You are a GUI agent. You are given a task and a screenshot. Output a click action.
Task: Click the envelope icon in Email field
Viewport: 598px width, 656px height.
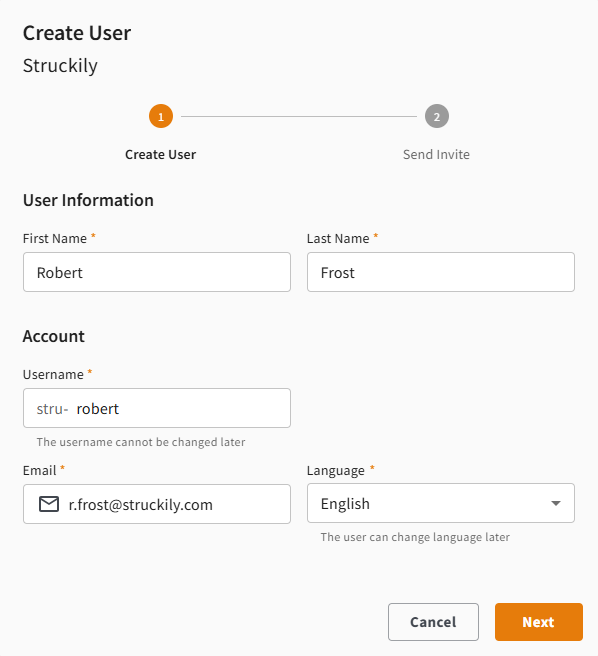[x=49, y=504]
